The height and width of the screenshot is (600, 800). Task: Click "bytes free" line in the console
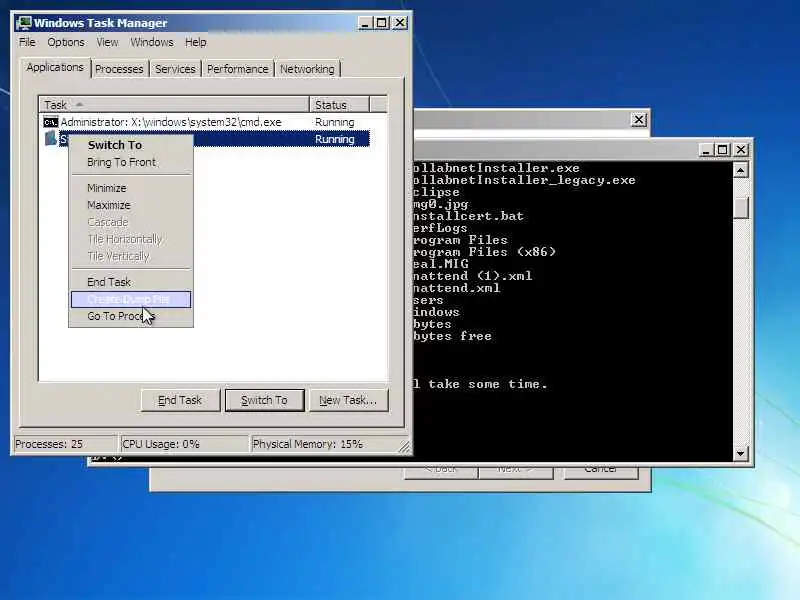[x=452, y=336]
